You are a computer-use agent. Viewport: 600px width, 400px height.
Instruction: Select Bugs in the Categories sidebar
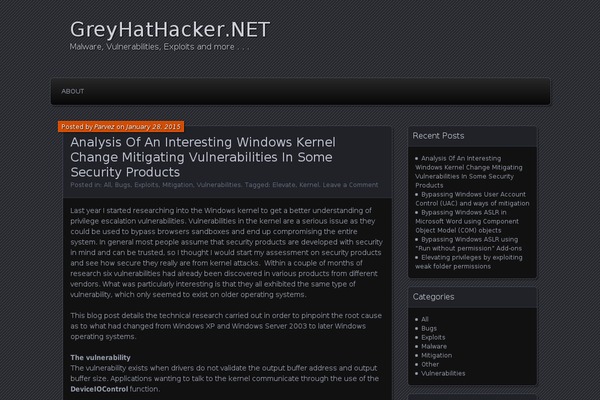(x=429, y=328)
